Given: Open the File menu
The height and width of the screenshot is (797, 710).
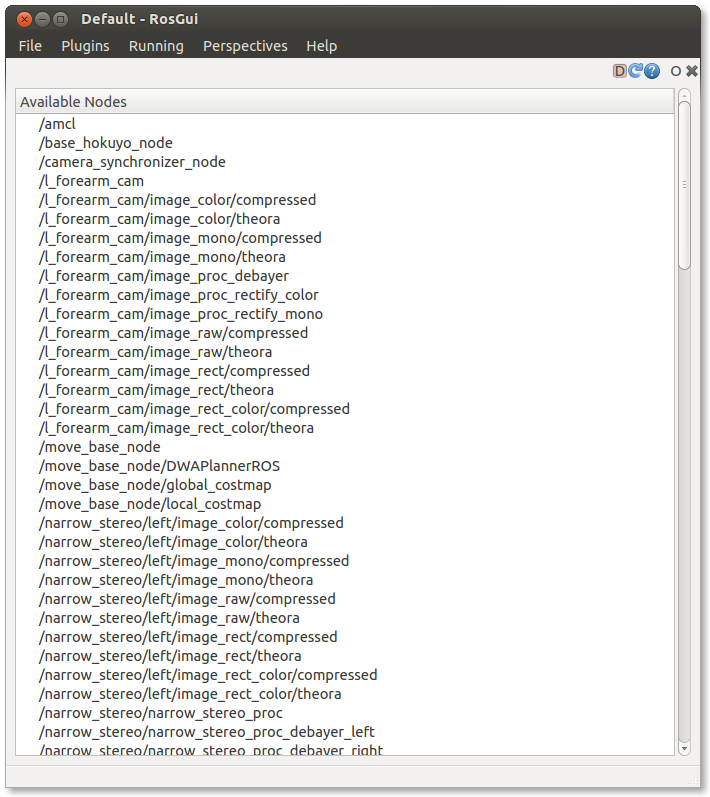Looking at the screenshot, I should [30, 46].
